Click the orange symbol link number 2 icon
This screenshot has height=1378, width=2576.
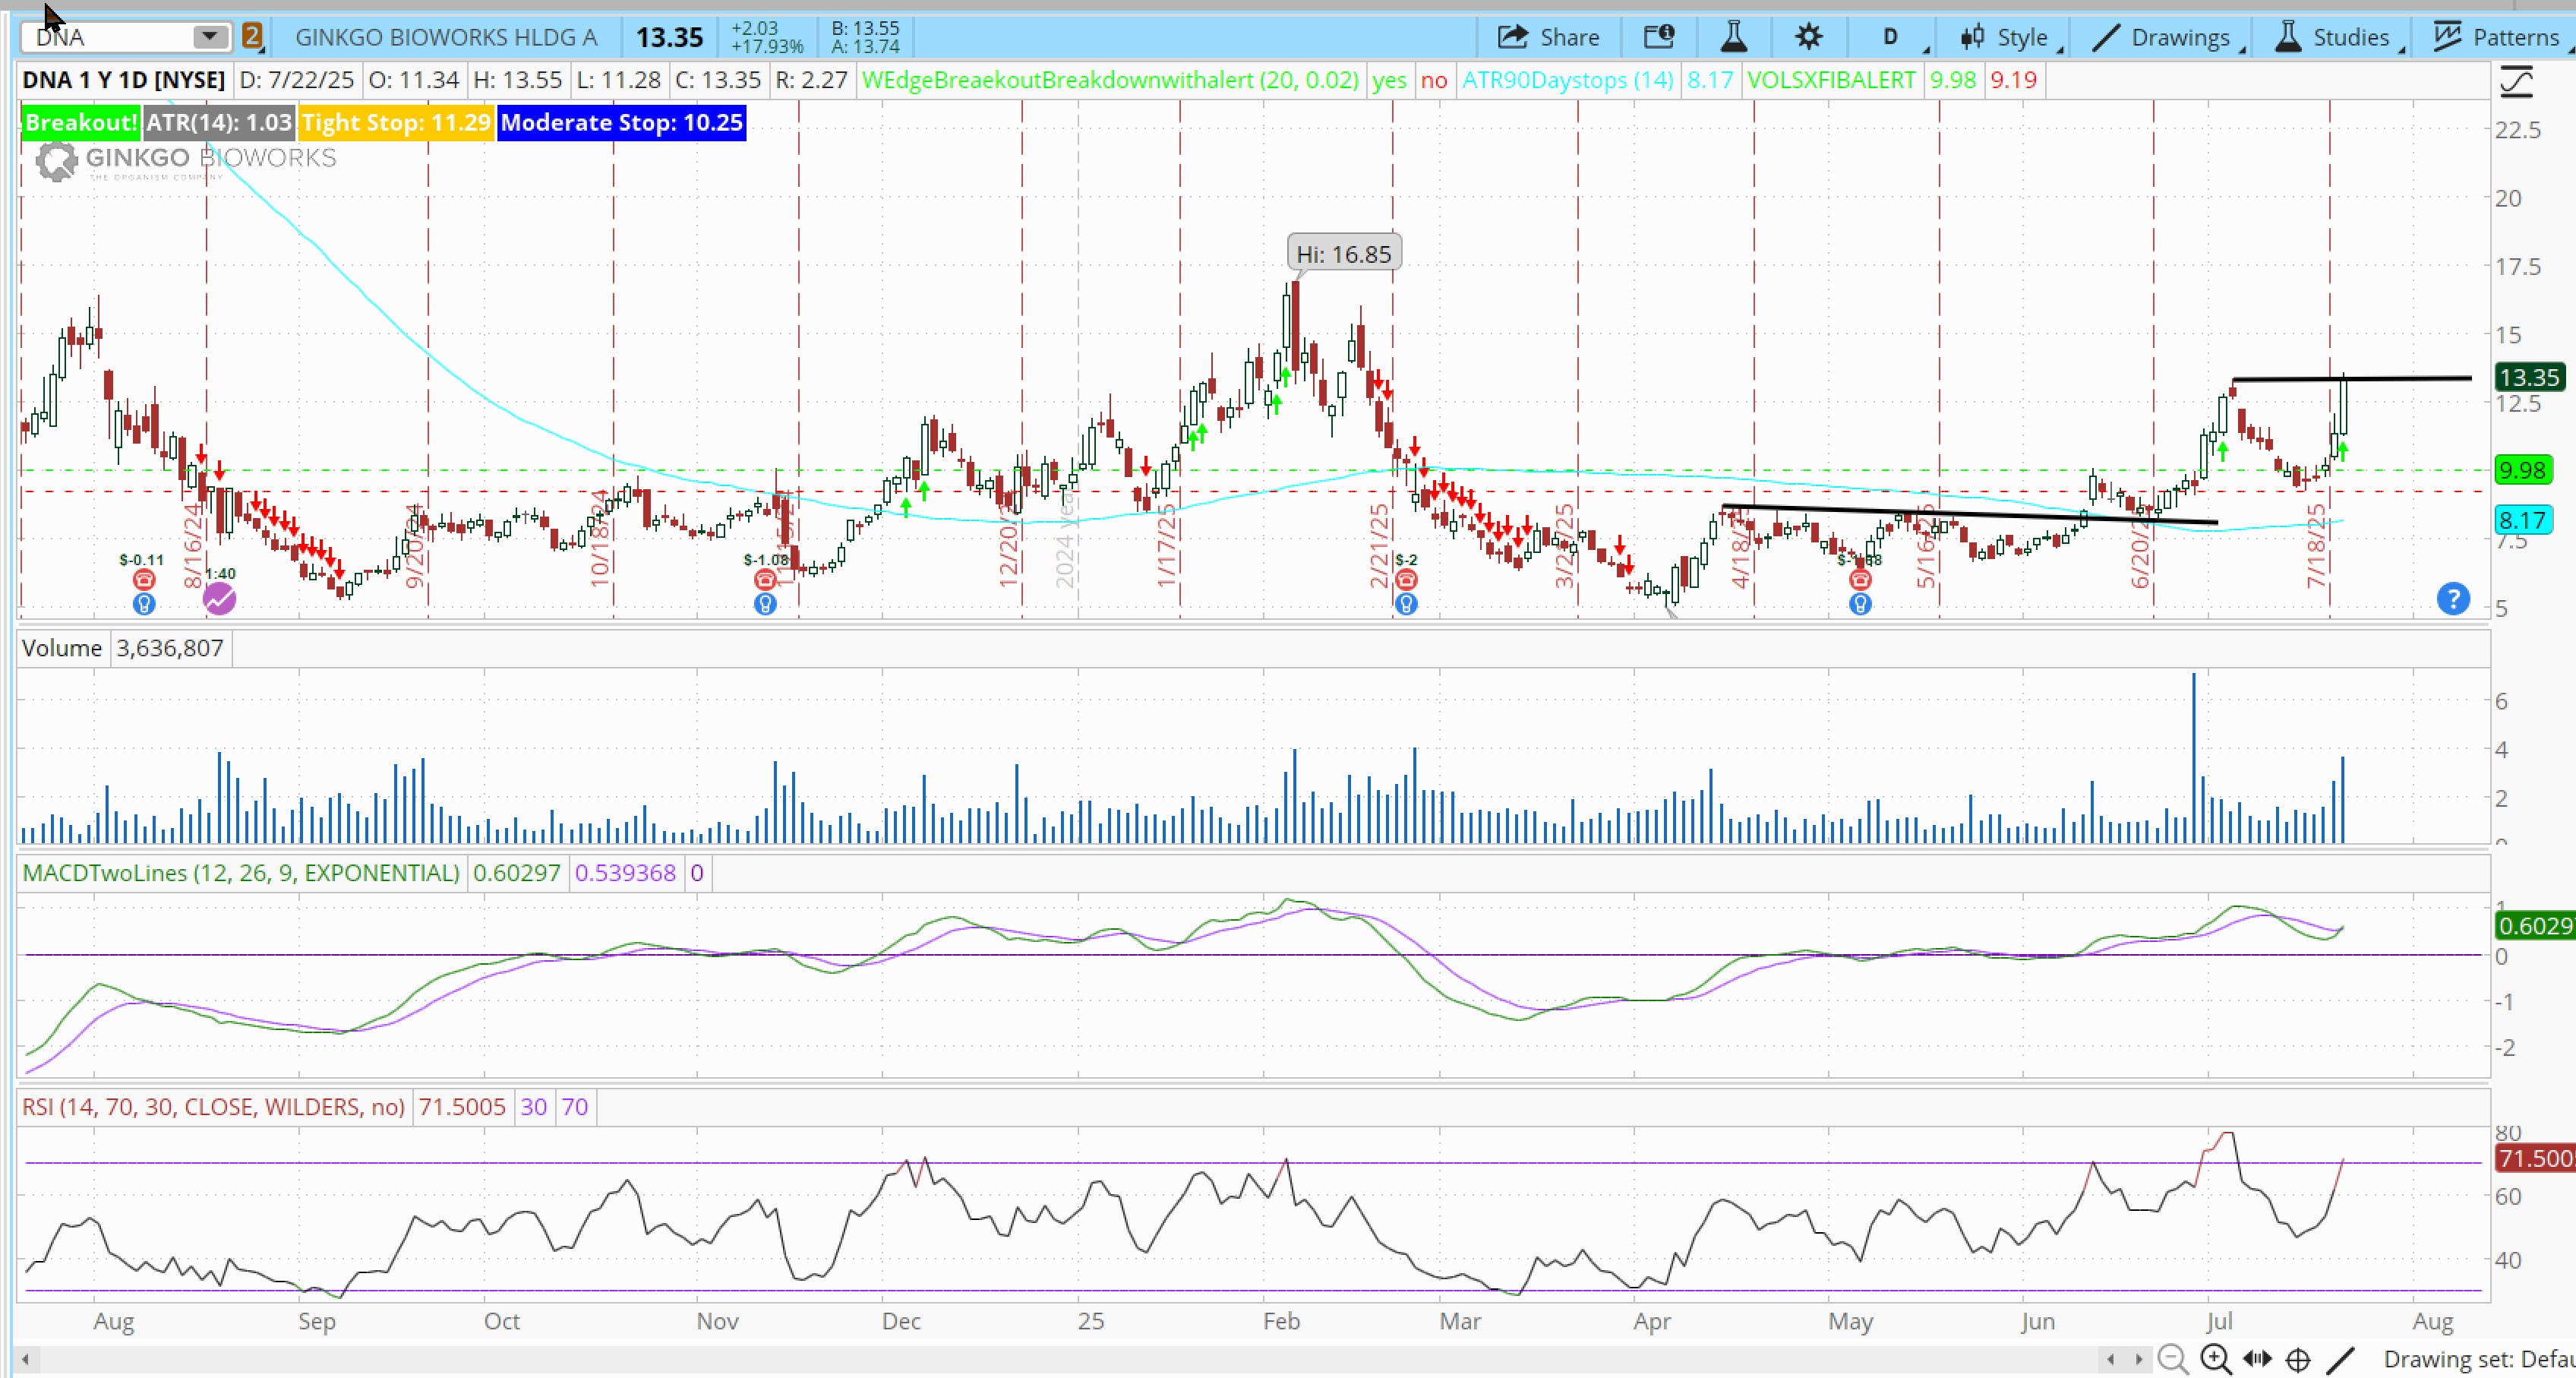coord(252,37)
